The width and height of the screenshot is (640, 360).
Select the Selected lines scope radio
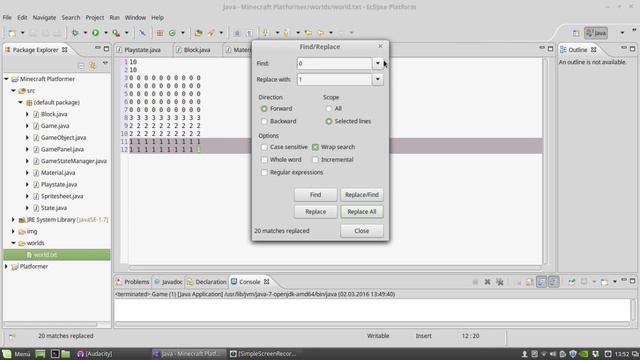pos(329,121)
